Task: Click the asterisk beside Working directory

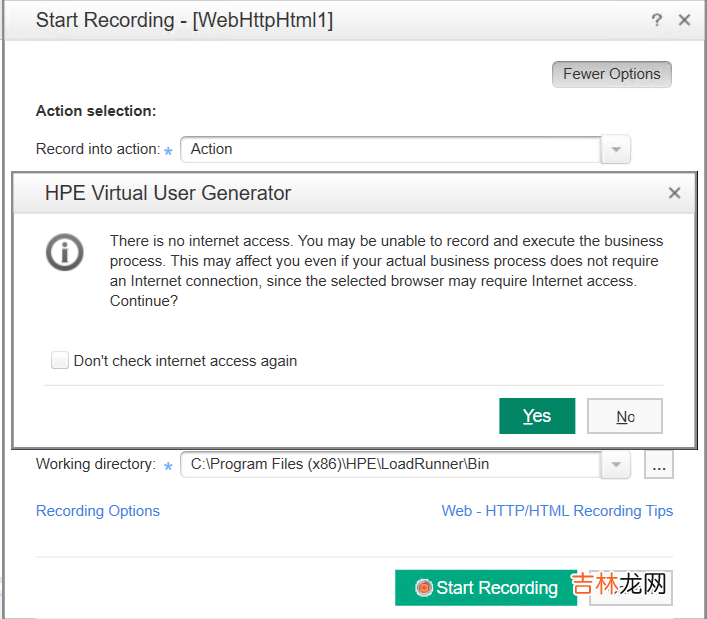Action: (x=168, y=466)
